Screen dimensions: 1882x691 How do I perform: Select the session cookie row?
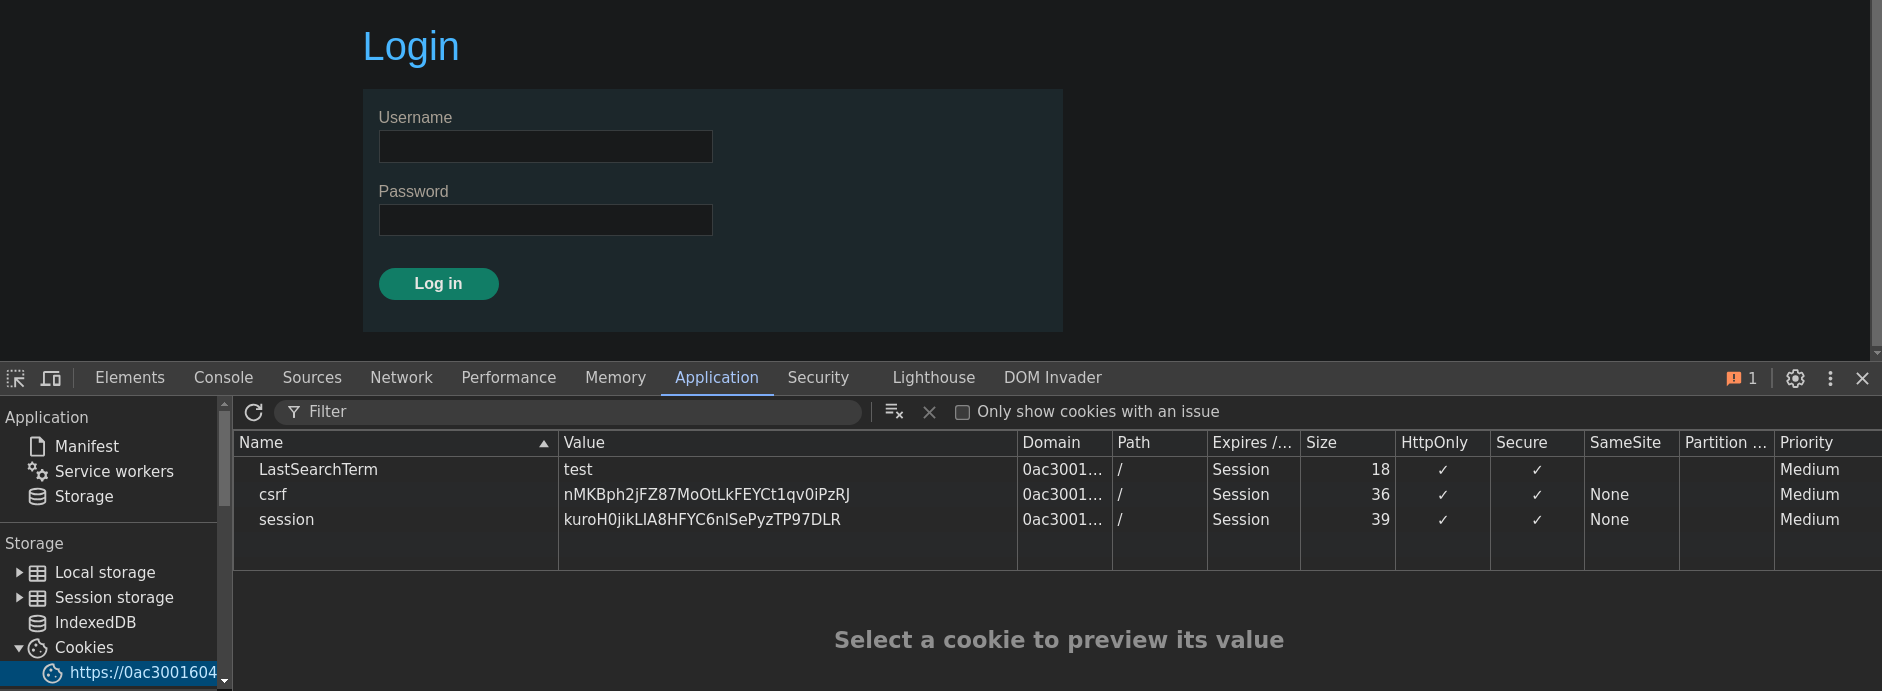coord(1057,520)
